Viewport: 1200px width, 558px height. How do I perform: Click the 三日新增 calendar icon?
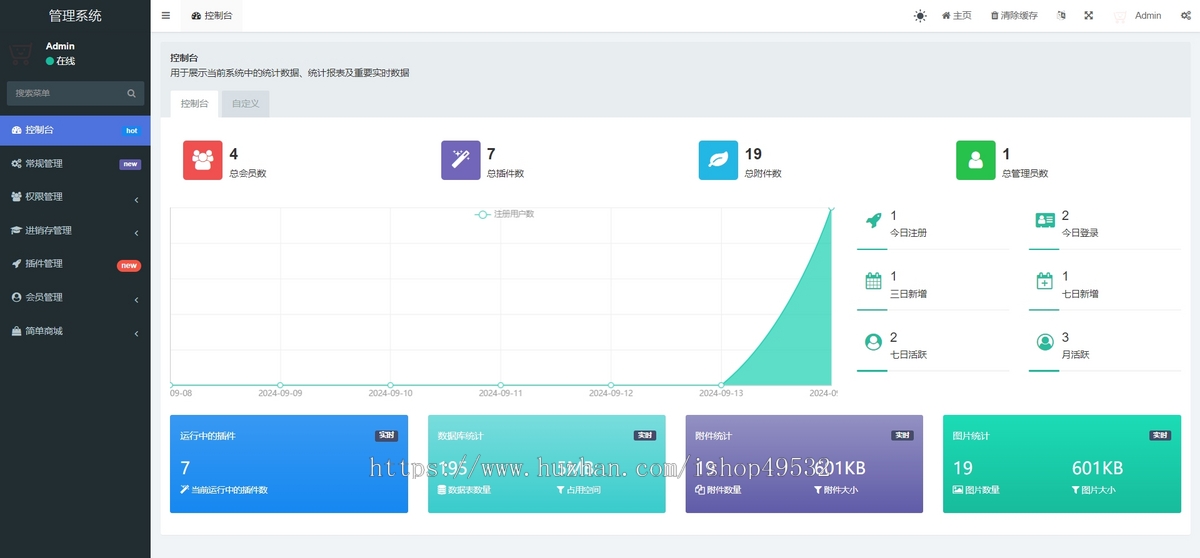(873, 281)
